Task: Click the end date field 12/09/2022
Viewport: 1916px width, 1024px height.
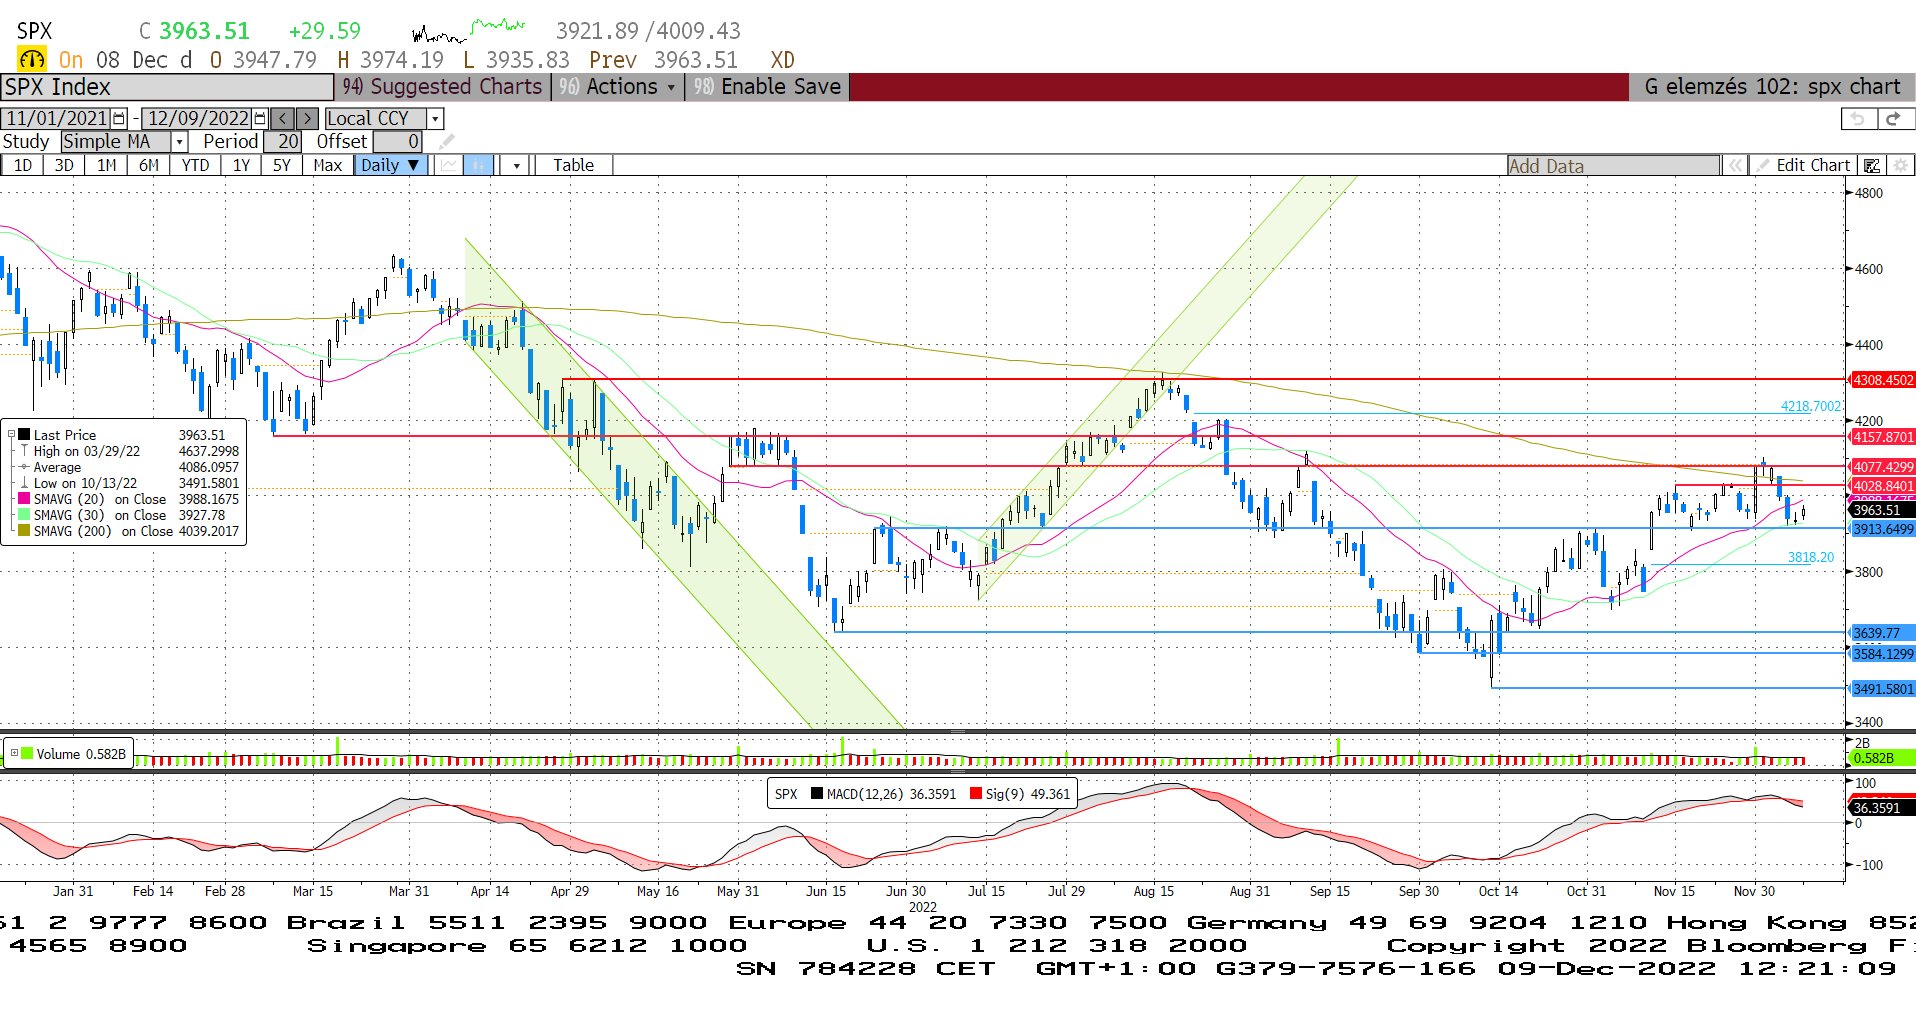Action: tap(197, 119)
